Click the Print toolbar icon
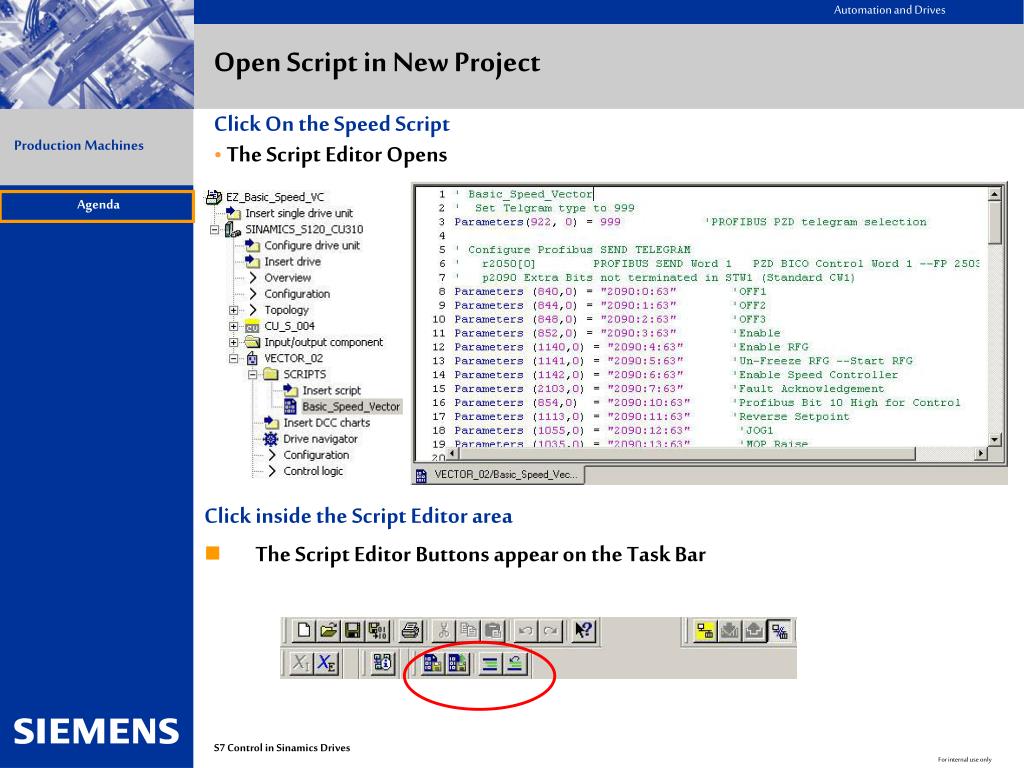Viewport: 1024px width, 768px height. point(410,630)
